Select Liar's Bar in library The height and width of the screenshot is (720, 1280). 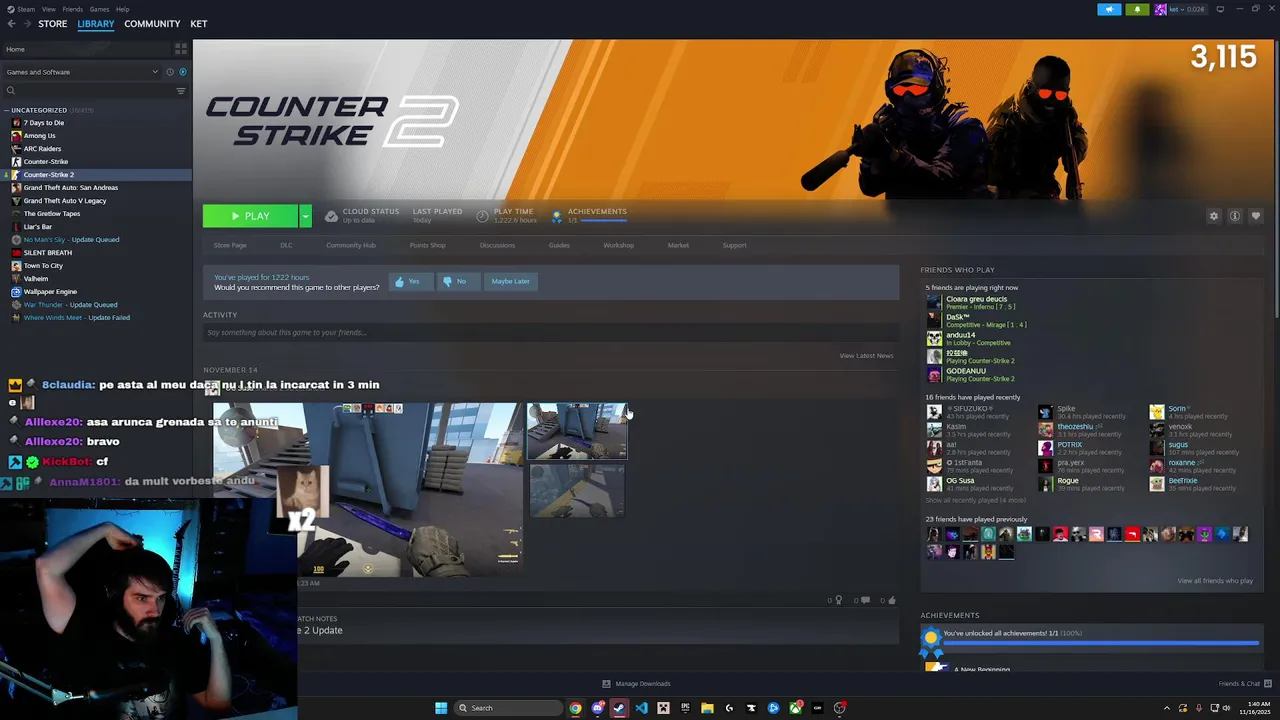[x=37, y=227]
